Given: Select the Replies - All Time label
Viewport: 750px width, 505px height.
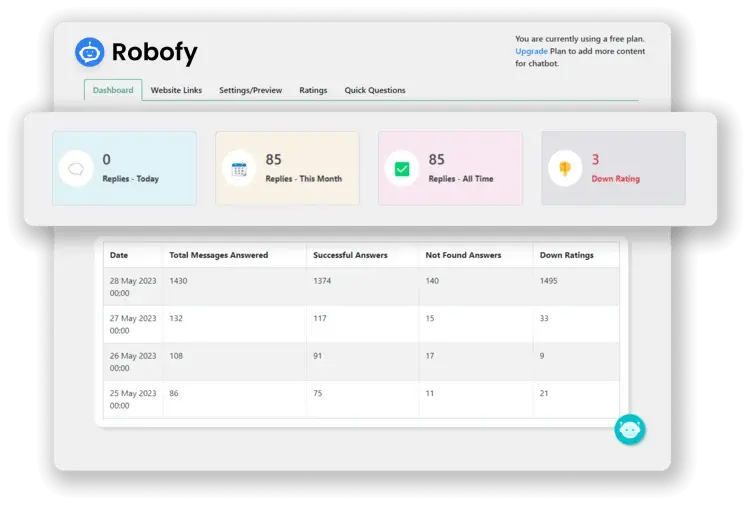Looking at the screenshot, I should click(461, 178).
